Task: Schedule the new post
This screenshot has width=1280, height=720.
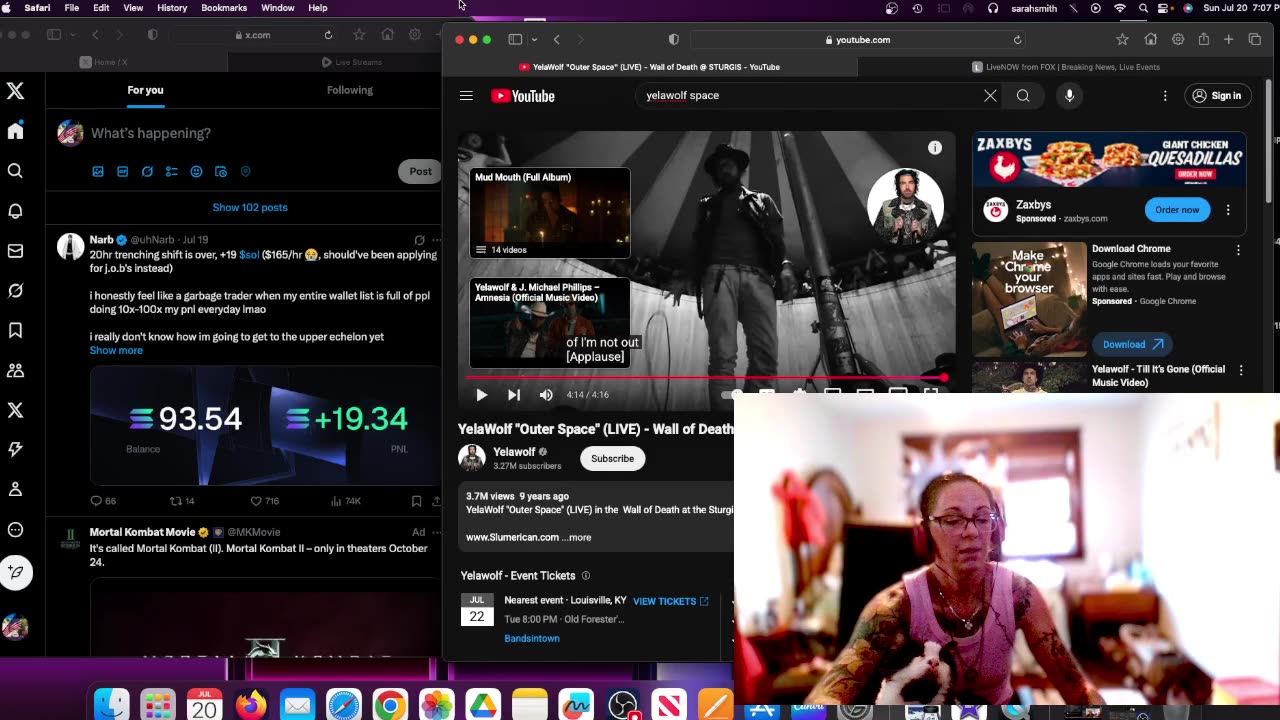Action: tap(221, 171)
